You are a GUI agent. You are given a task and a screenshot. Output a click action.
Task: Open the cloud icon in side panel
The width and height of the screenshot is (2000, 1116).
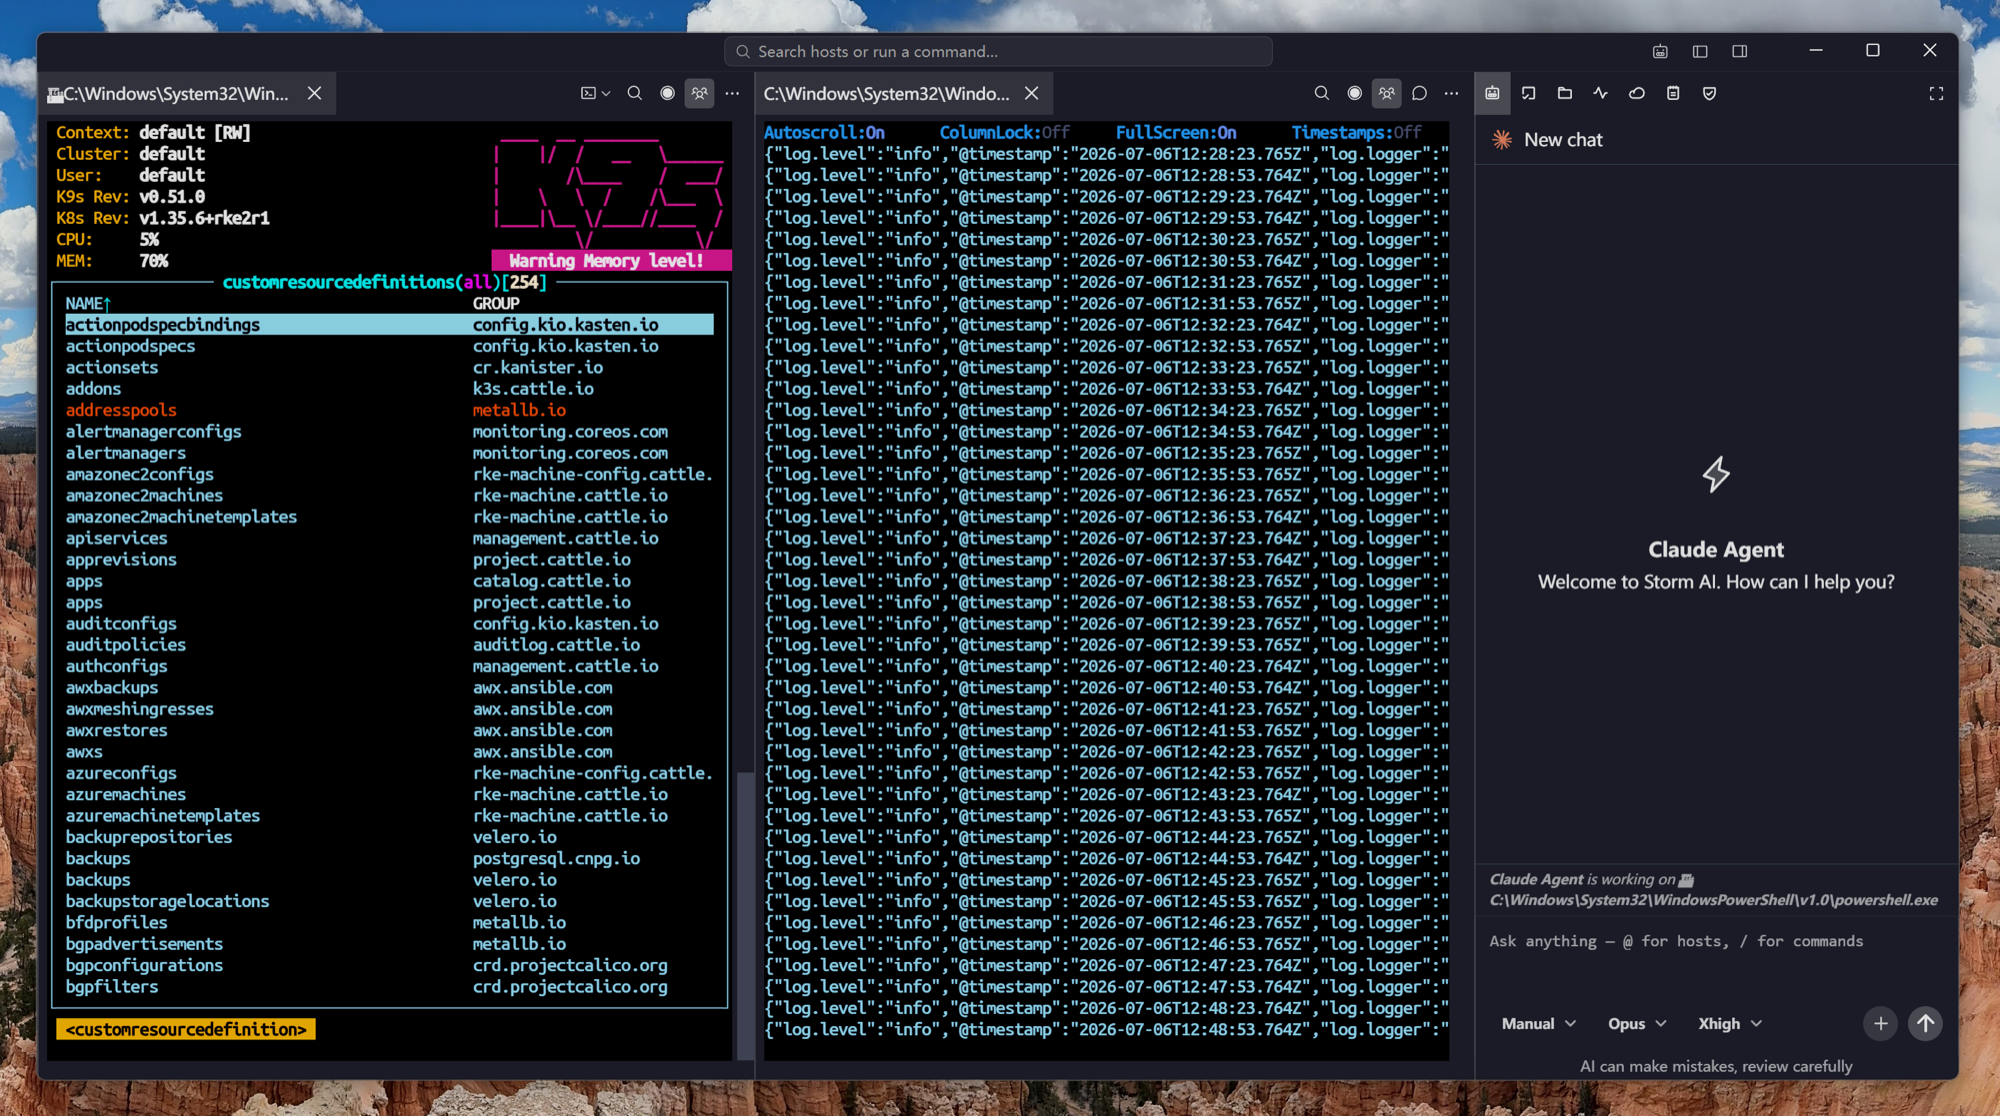(1637, 93)
